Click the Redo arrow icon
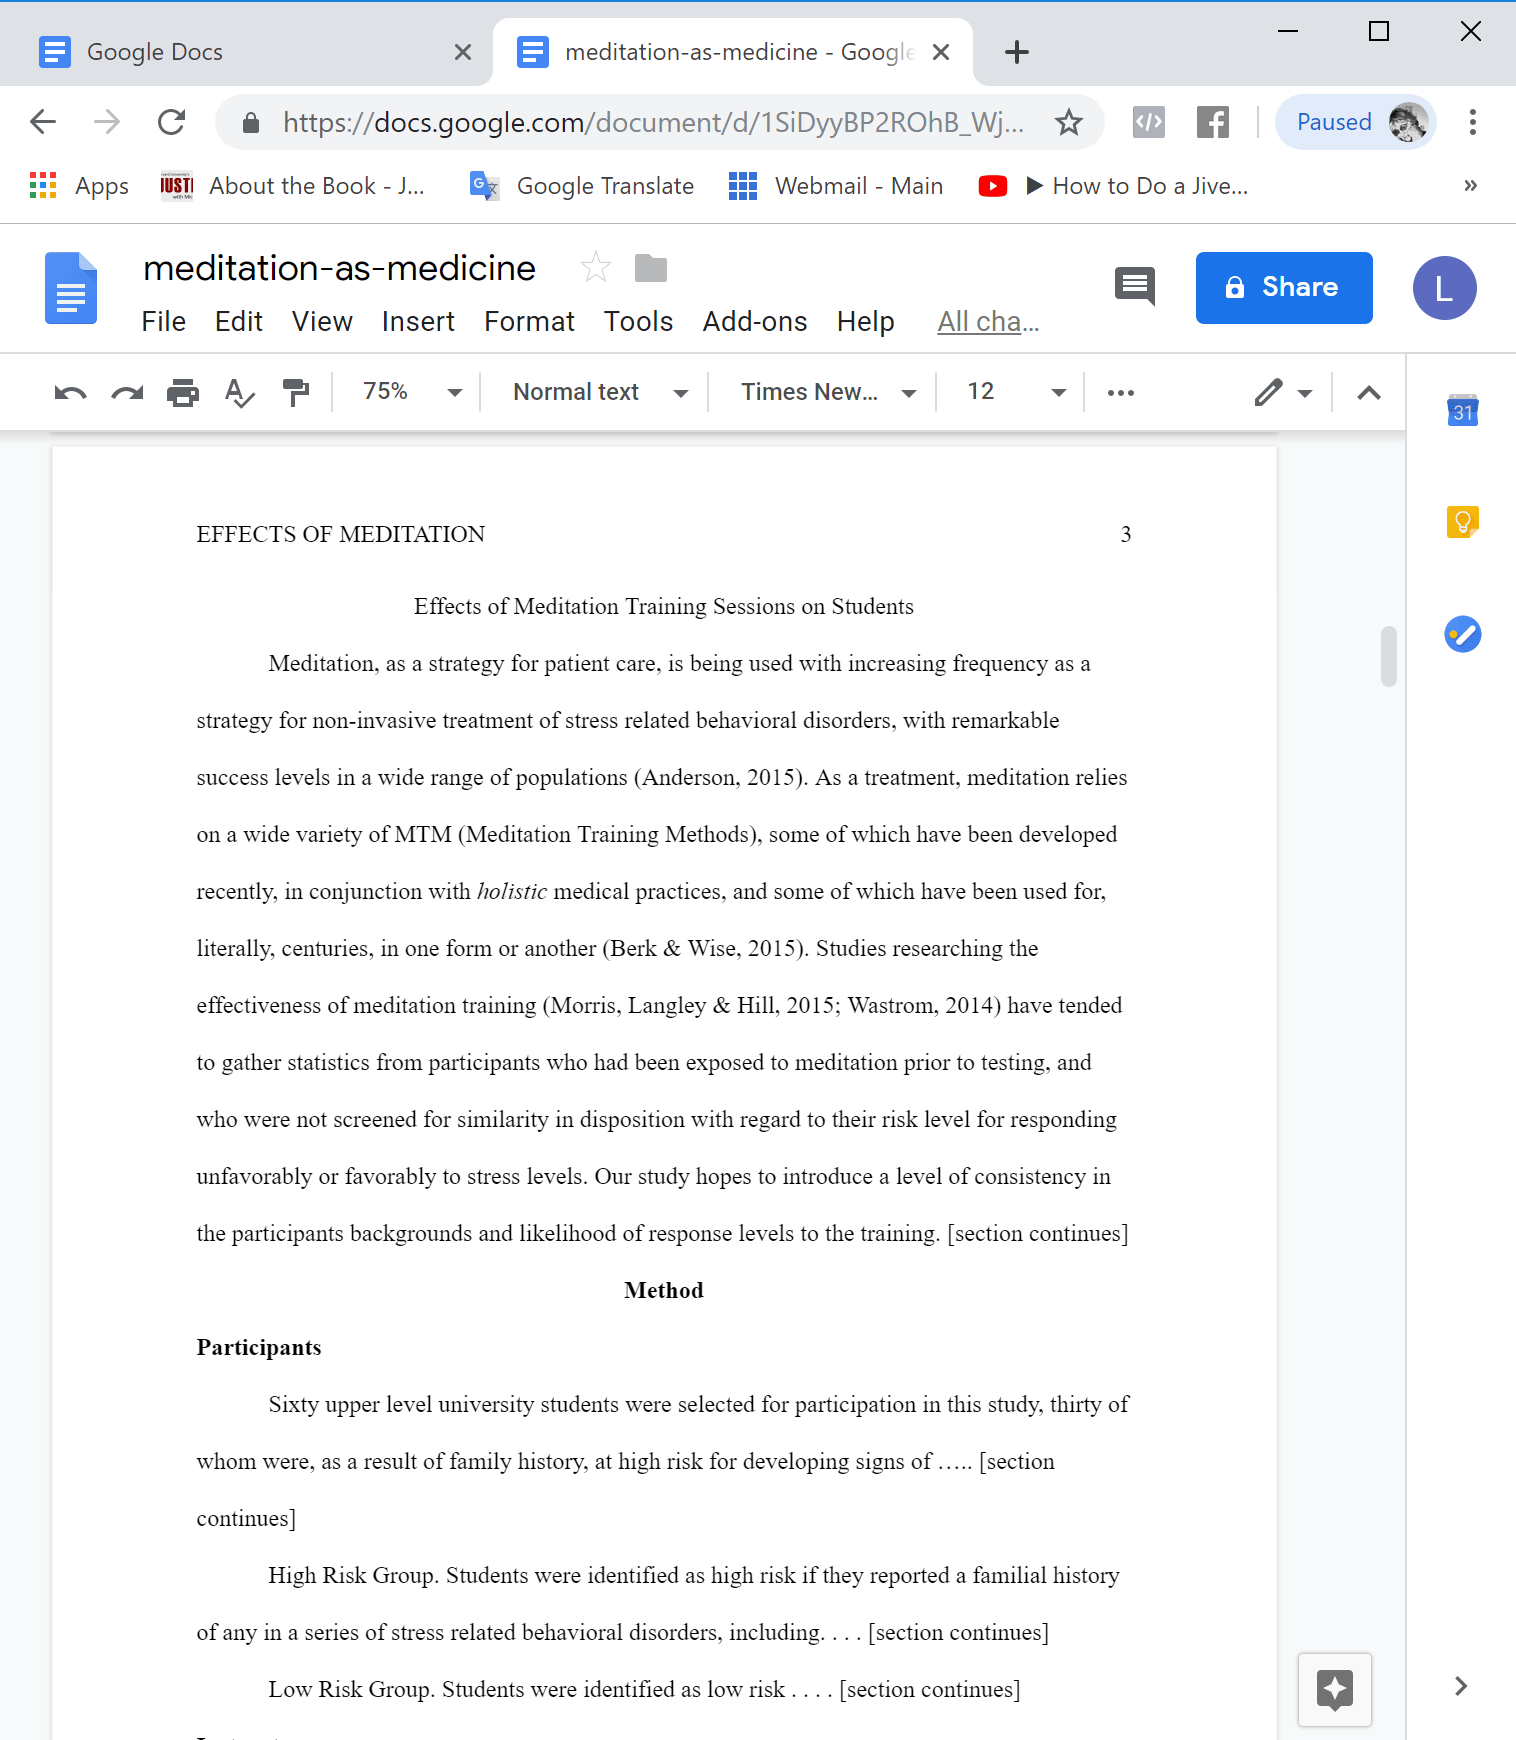1516x1740 pixels. (127, 393)
